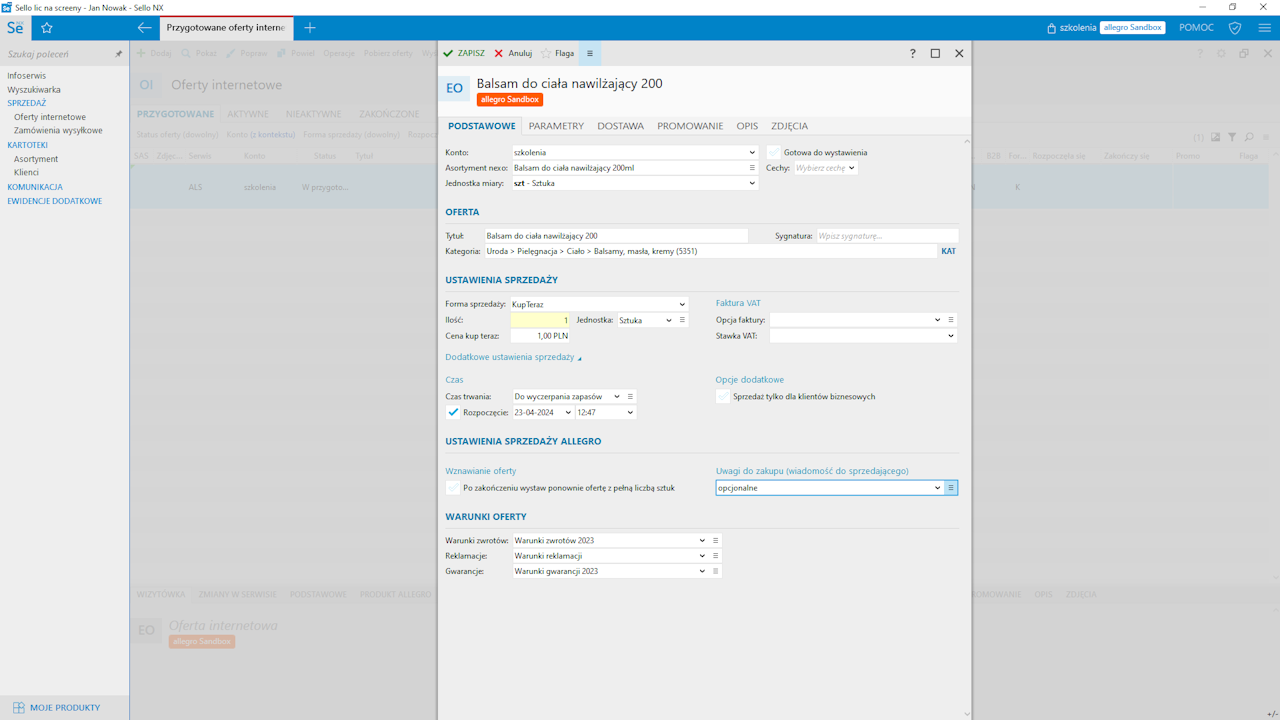Toggle the Gotowa do wystawienia checkbox
Image resolution: width=1280 pixels, height=720 pixels.
coord(774,153)
